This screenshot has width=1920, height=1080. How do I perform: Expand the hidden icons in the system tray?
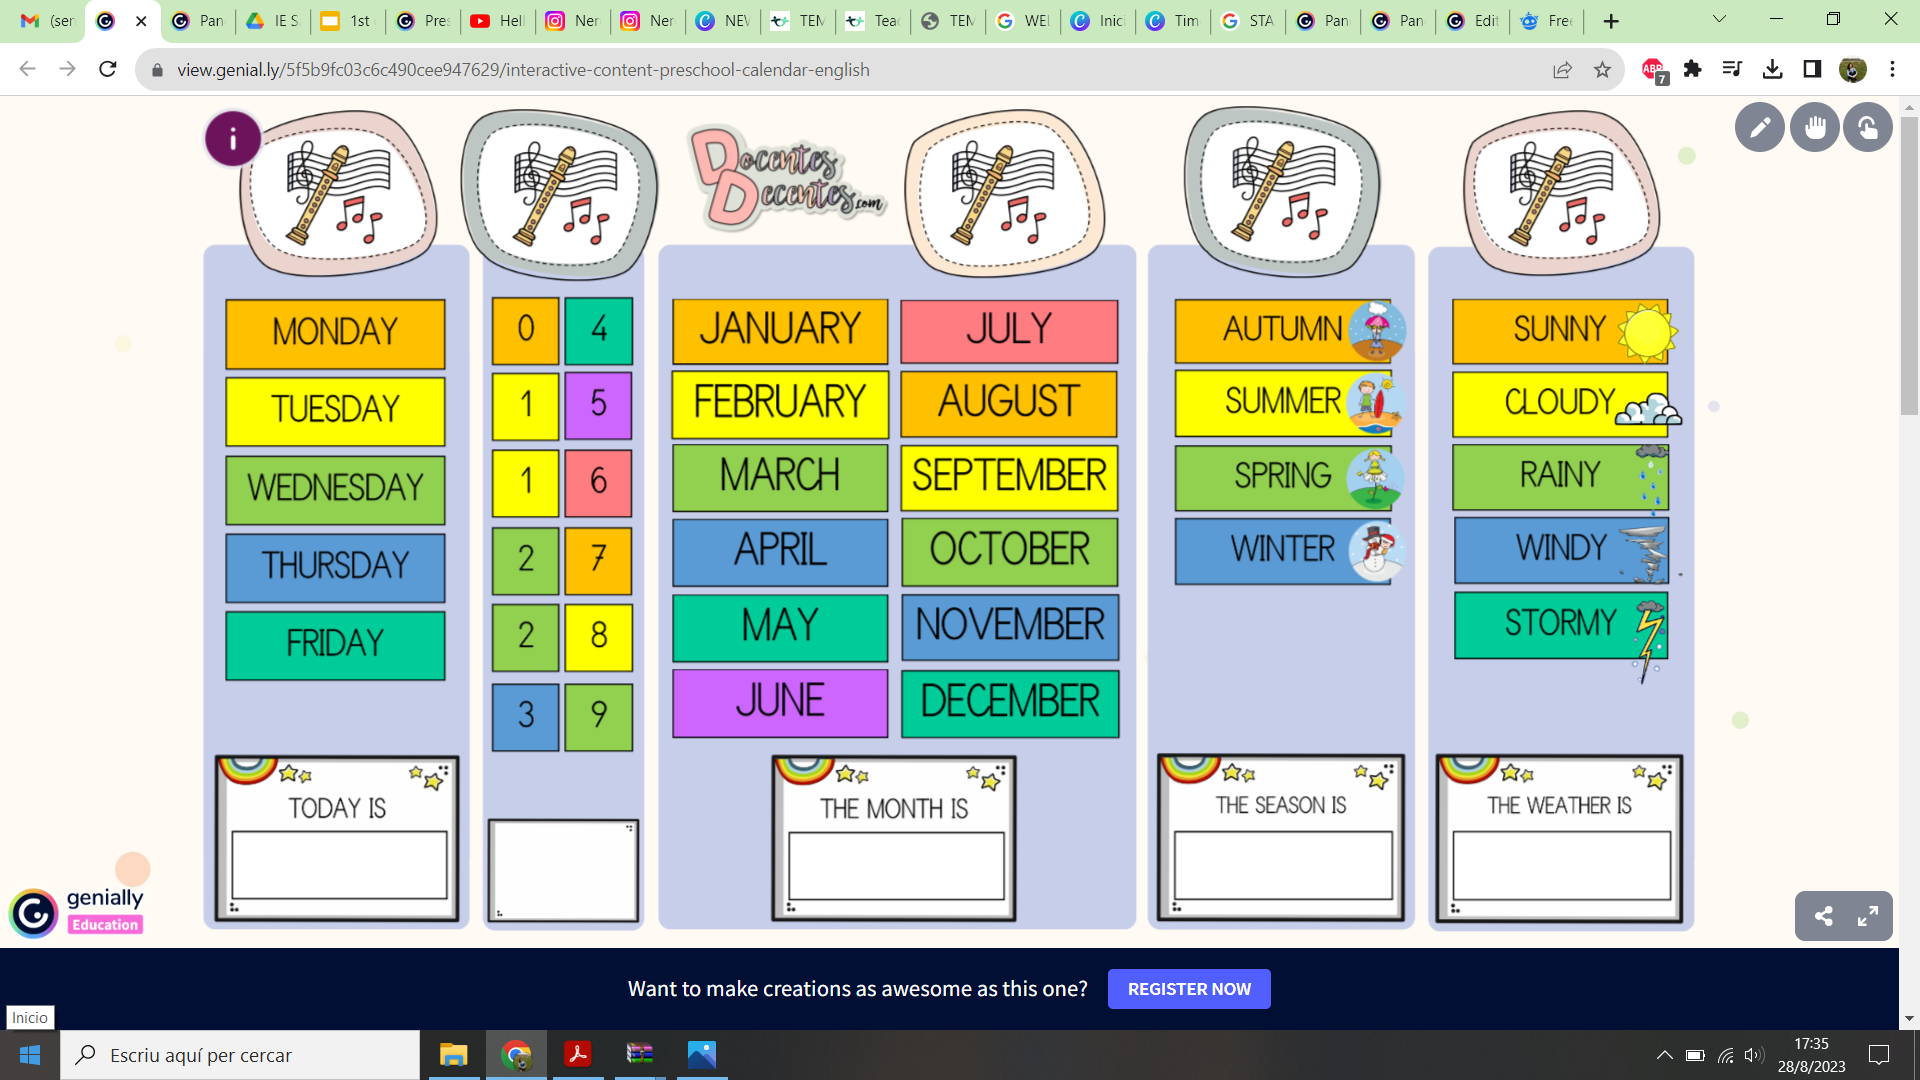(x=1664, y=1055)
